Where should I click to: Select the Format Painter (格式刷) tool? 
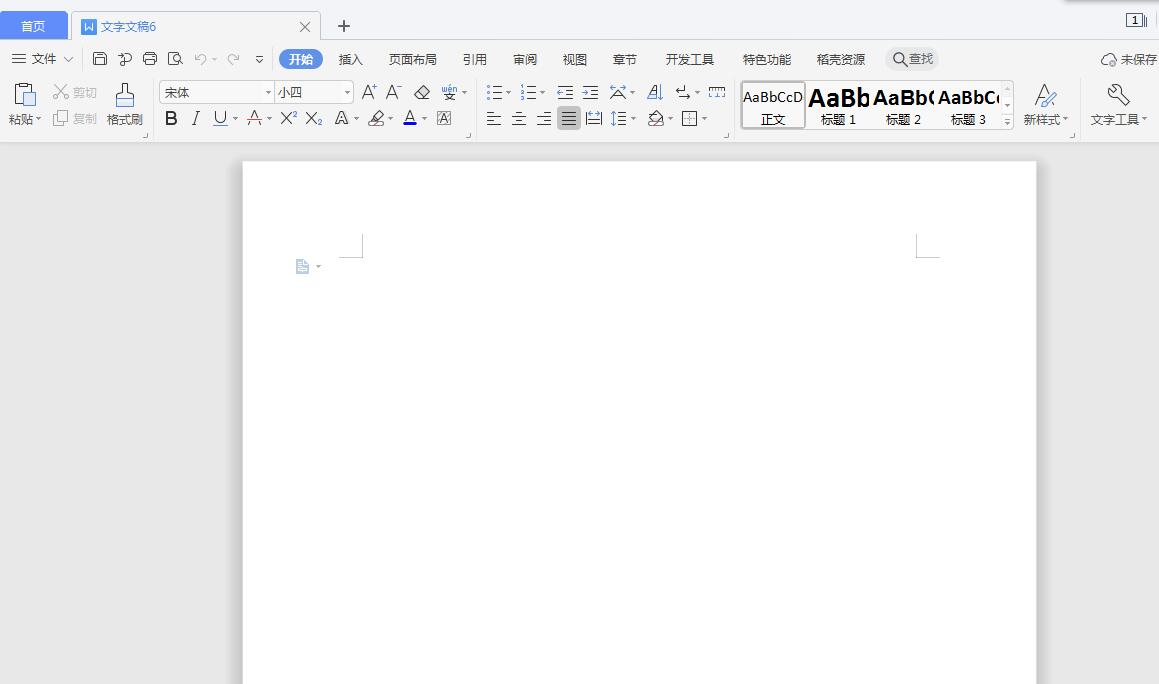(123, 104)
